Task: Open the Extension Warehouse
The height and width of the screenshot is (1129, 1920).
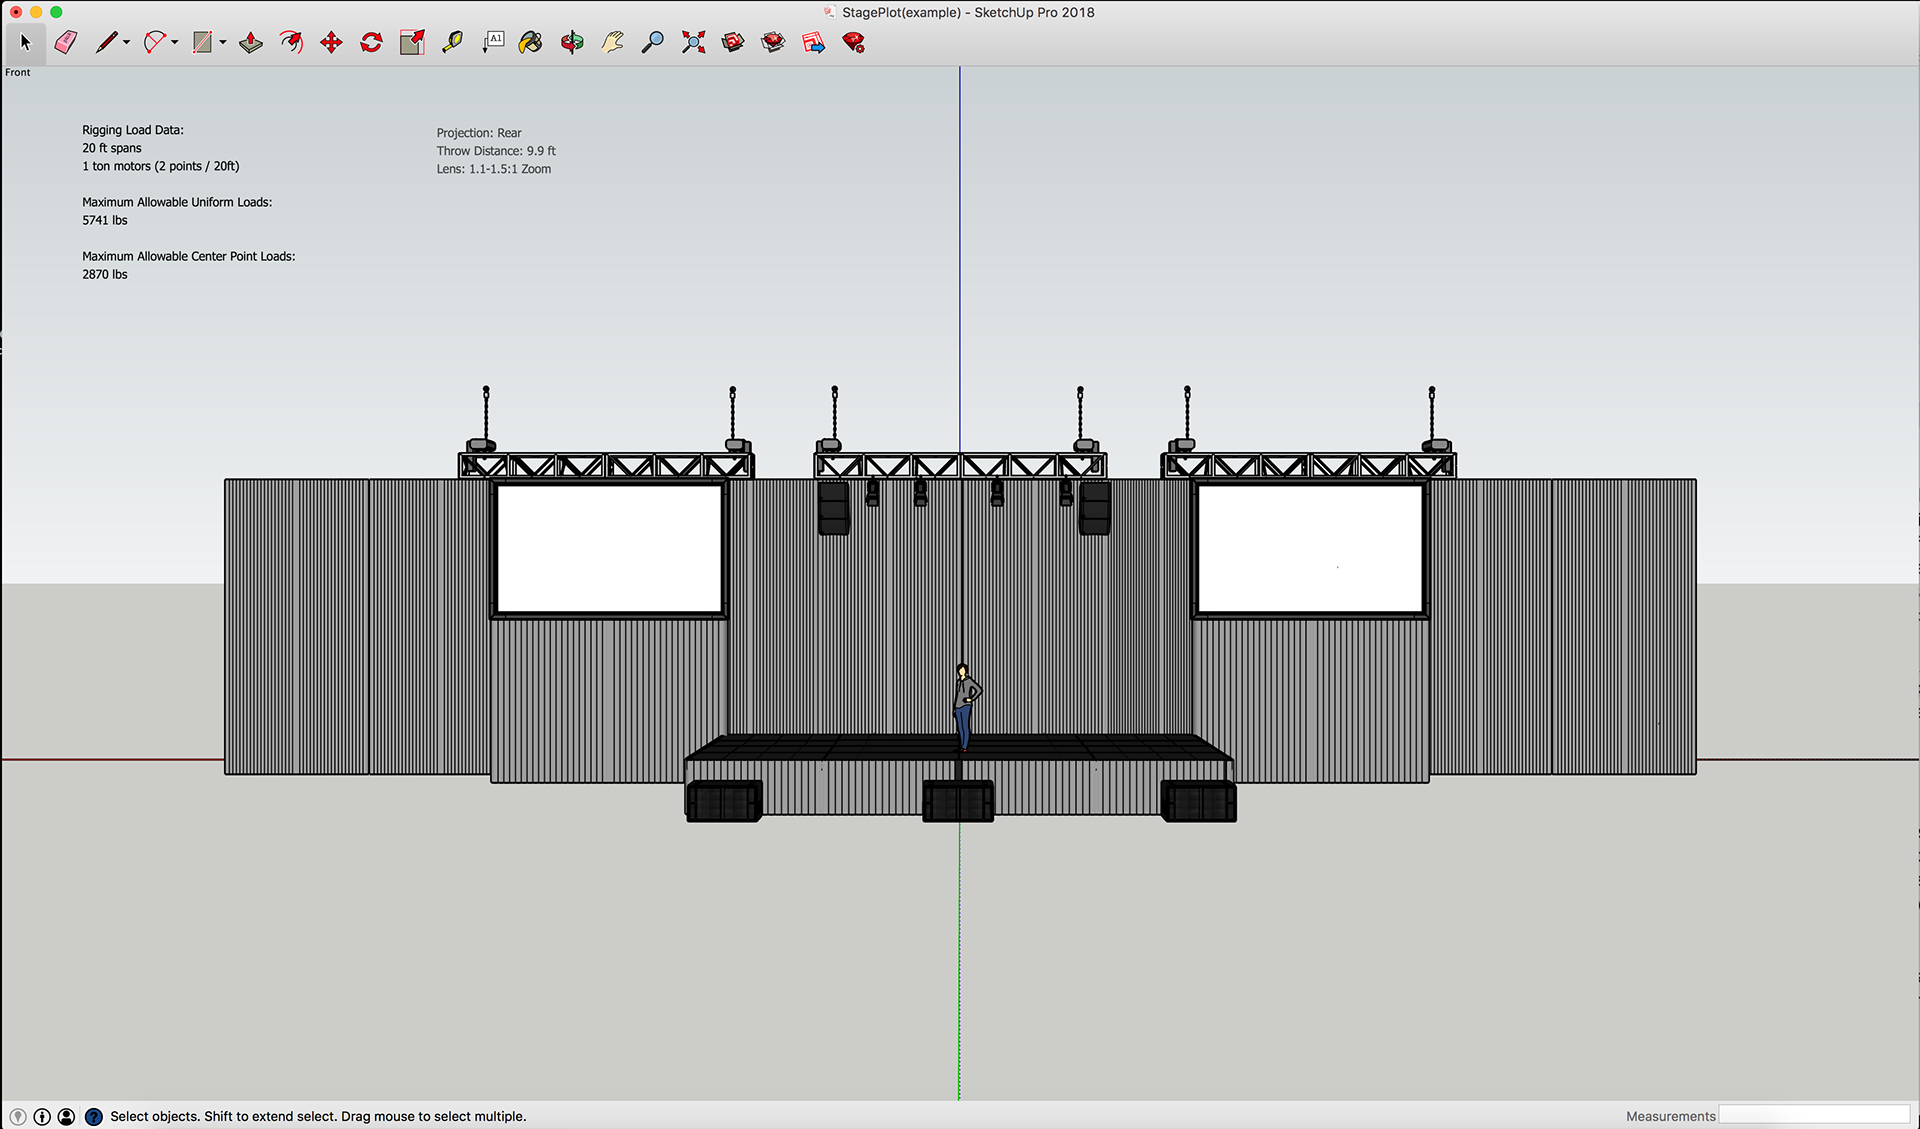Action: click(x=773, y=42)
